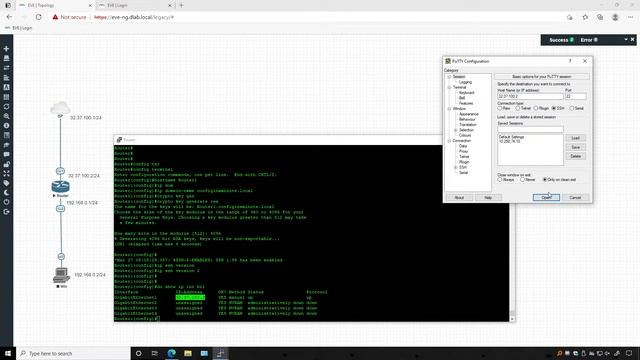Viewport: 640px width, 360px height.
Task: Click the Save button in PuTTY
Action: click(x=576, y=147)
